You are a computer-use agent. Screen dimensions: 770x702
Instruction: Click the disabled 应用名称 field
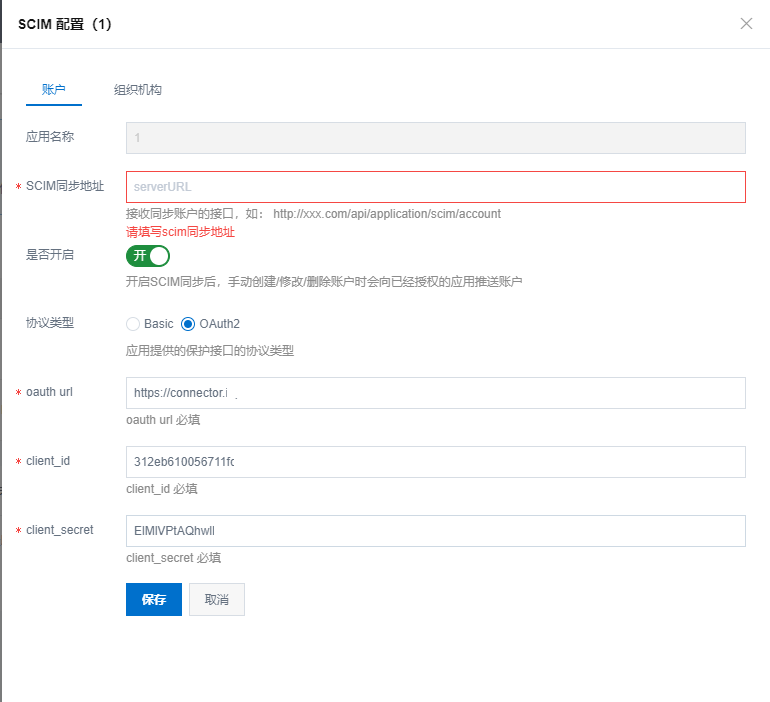pos(435,137)
